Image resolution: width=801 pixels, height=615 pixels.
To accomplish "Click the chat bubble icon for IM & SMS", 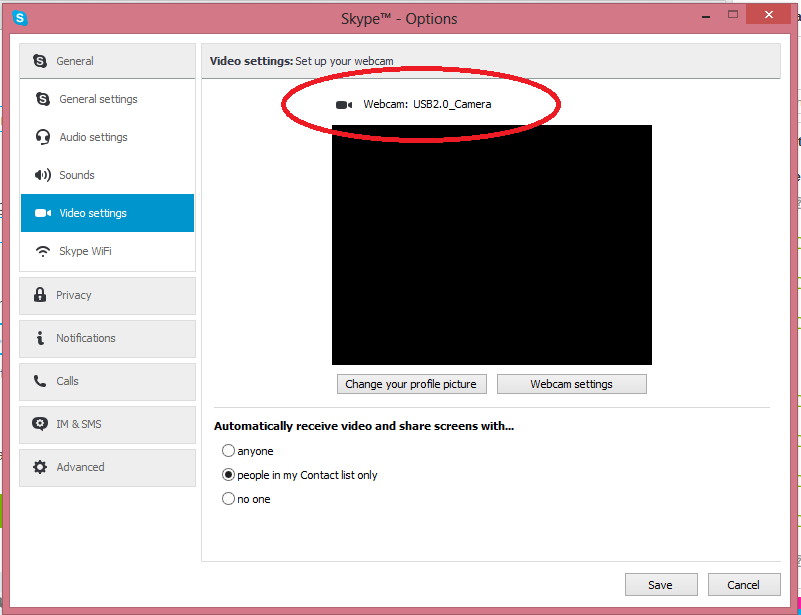I will 42,424.
